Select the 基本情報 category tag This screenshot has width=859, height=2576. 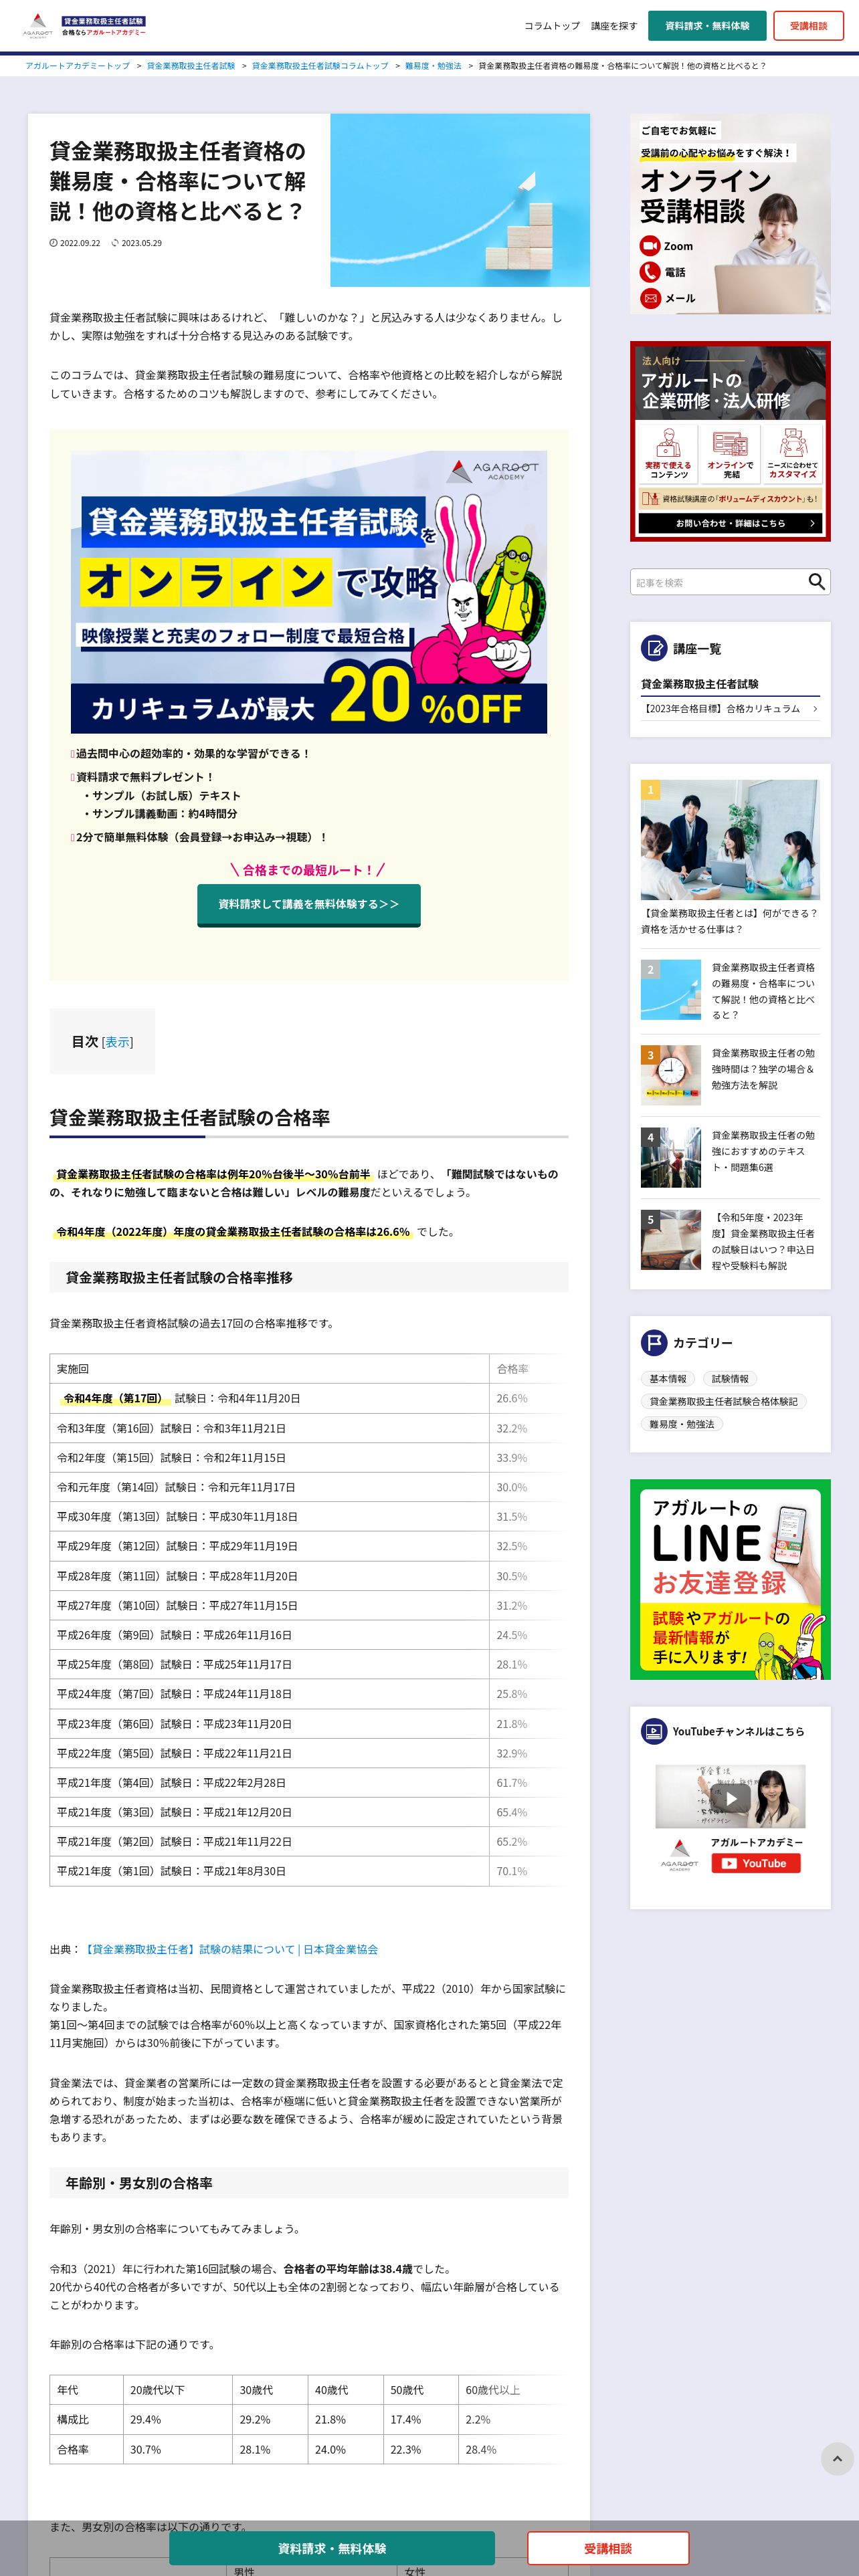pyautogui.click(x=668, y=1379)
